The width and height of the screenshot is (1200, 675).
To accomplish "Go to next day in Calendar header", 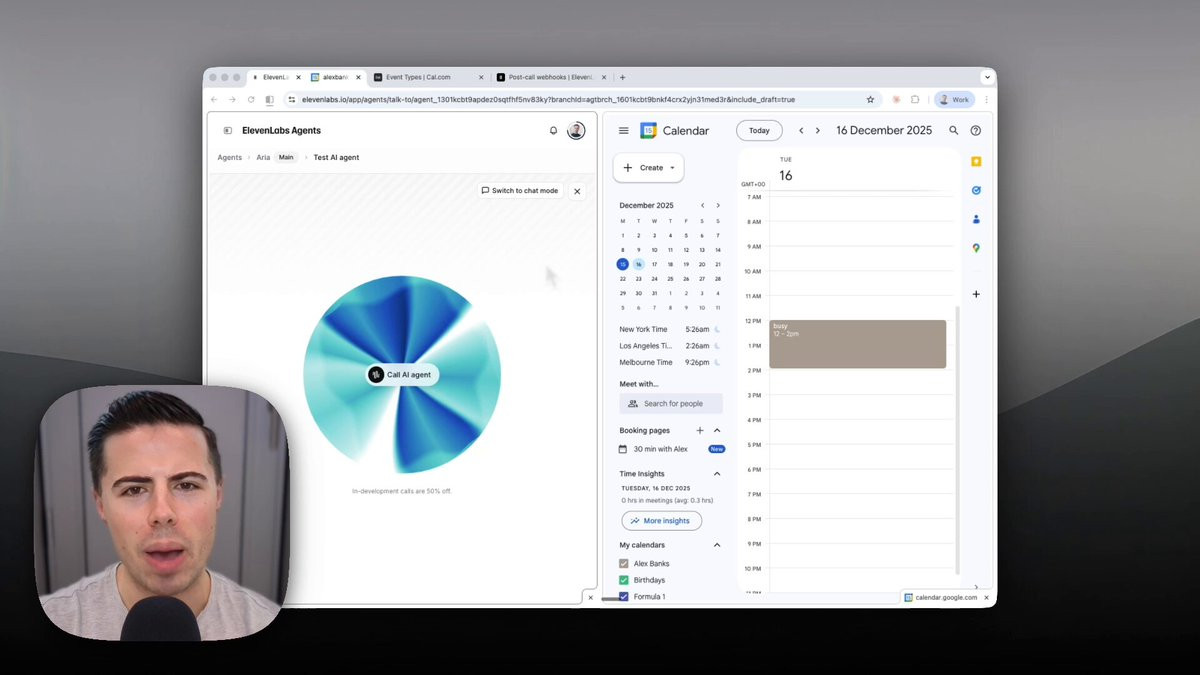I will [817, 130].
